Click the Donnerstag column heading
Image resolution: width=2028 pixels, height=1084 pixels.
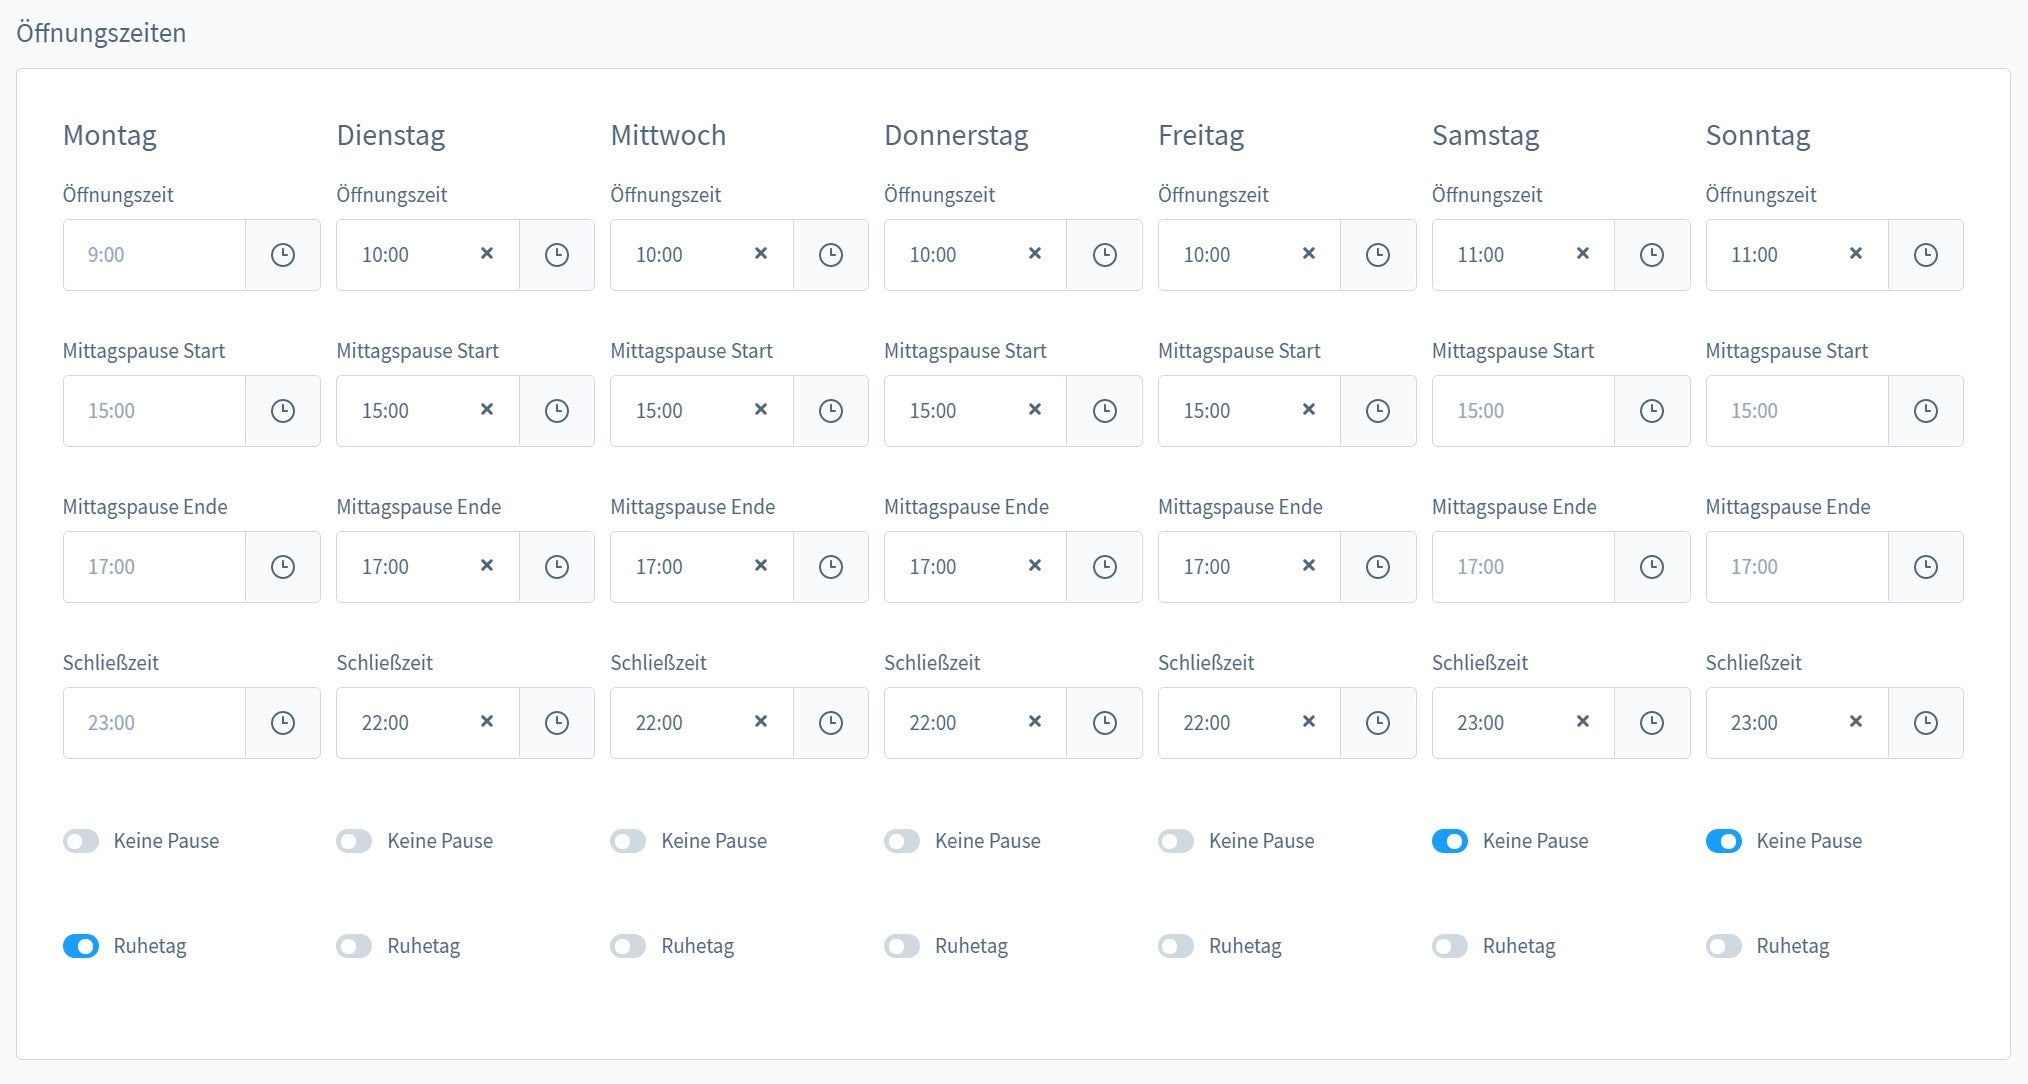click(x=956, y=135)
